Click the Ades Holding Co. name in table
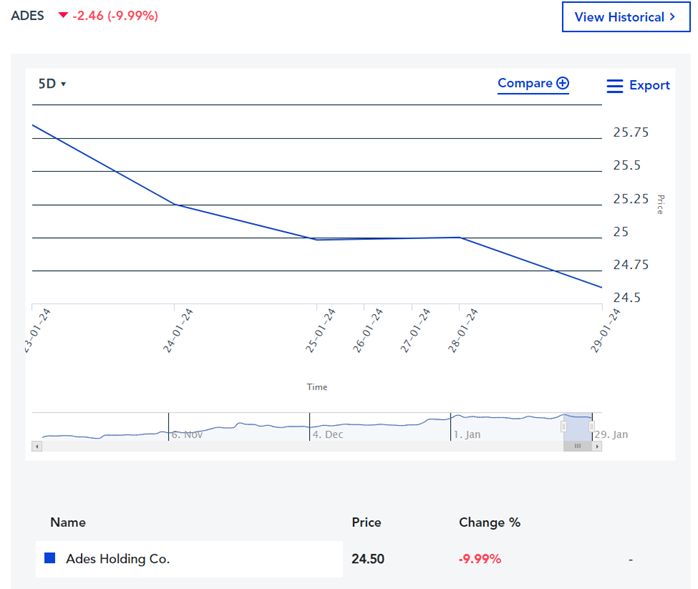This screenshot has height=589, width=698. click(x=118, y=559)
